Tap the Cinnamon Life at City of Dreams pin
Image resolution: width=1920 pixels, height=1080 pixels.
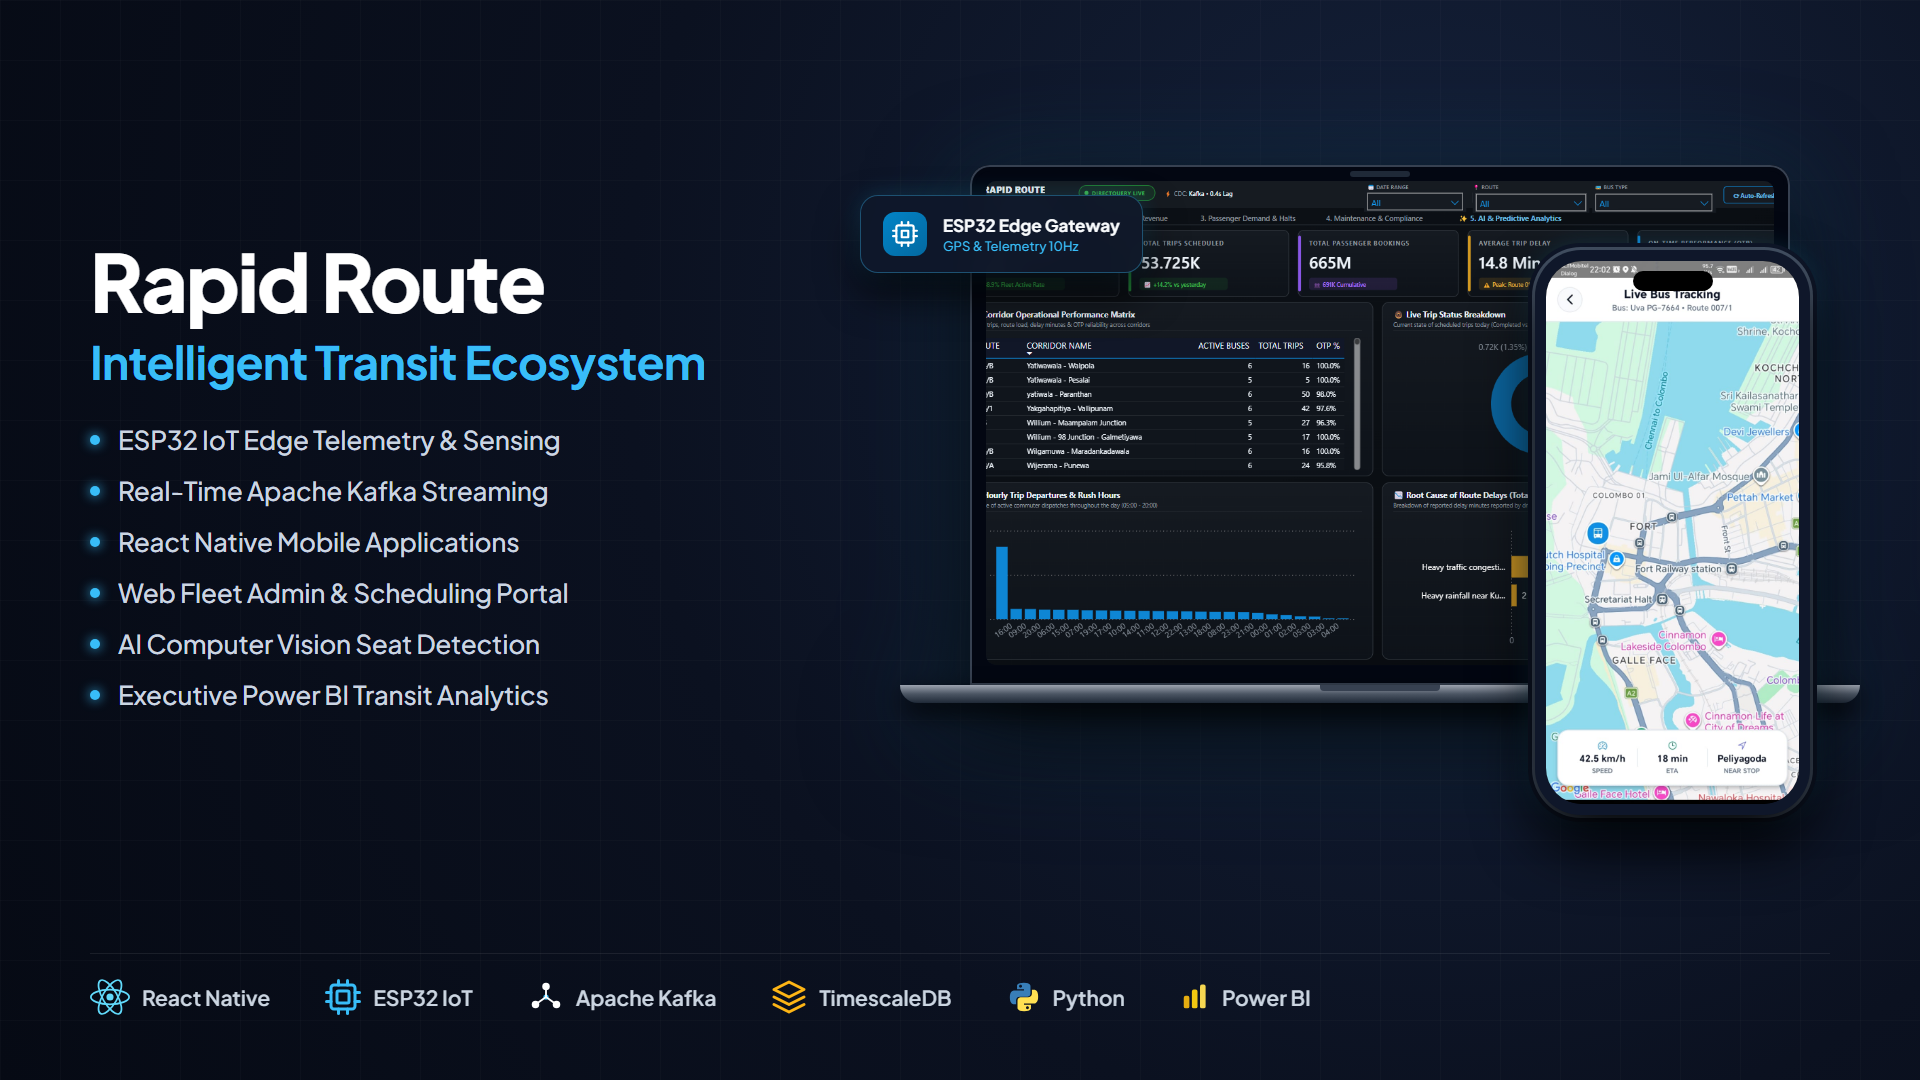[1693, 720]
